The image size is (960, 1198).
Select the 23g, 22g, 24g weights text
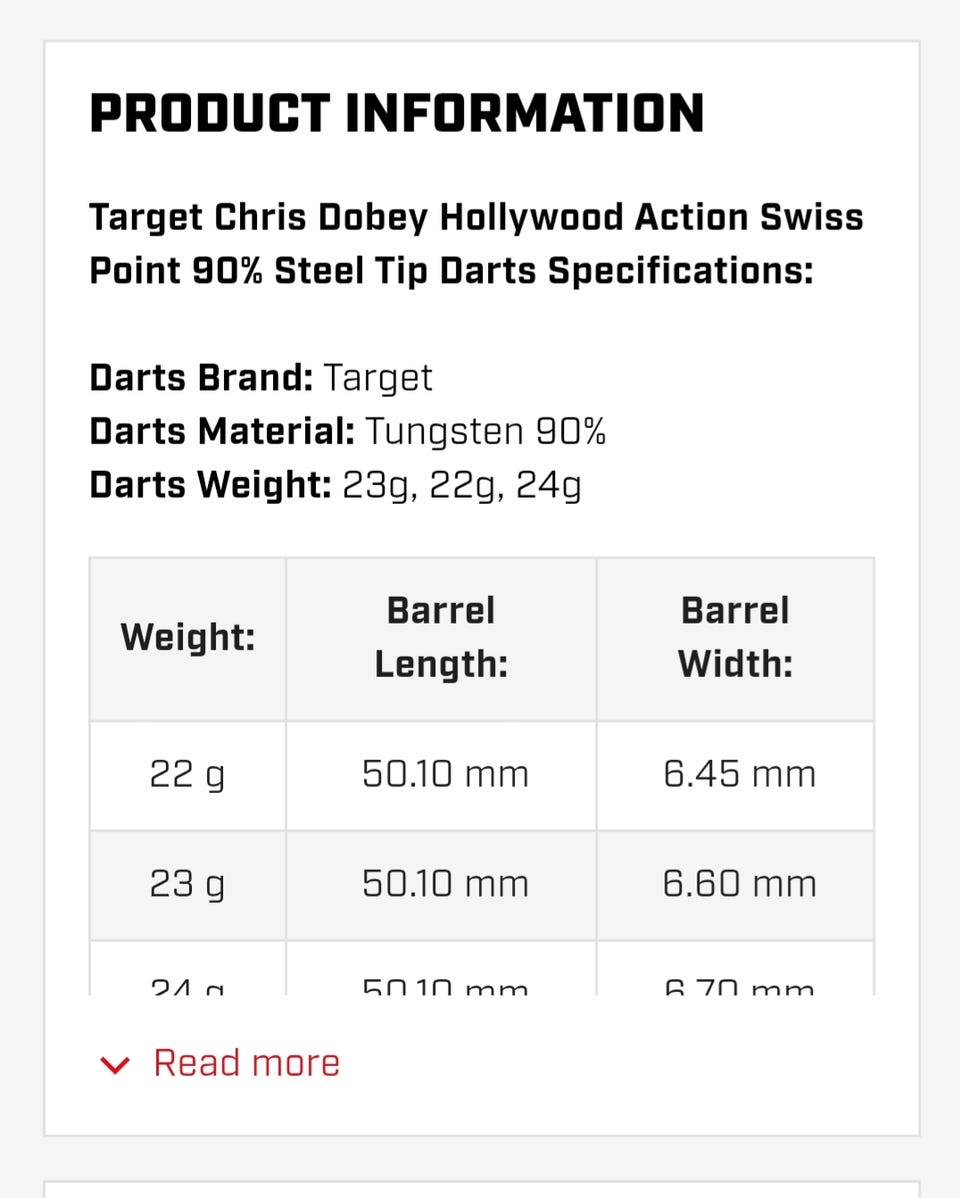(461, 485)
